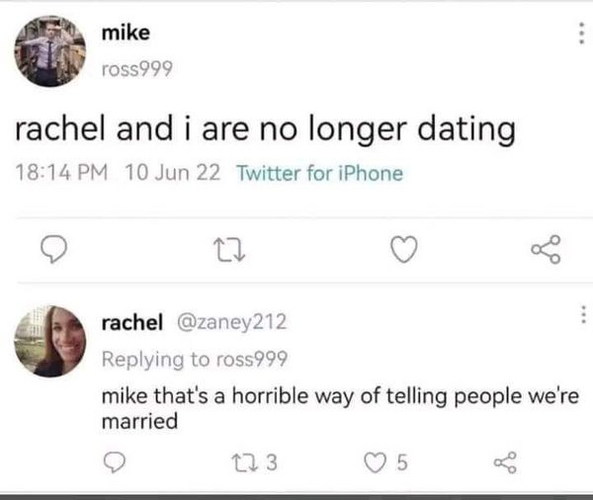
Task: Open rachel's profile picture
Action: click(x=50, y=341)
